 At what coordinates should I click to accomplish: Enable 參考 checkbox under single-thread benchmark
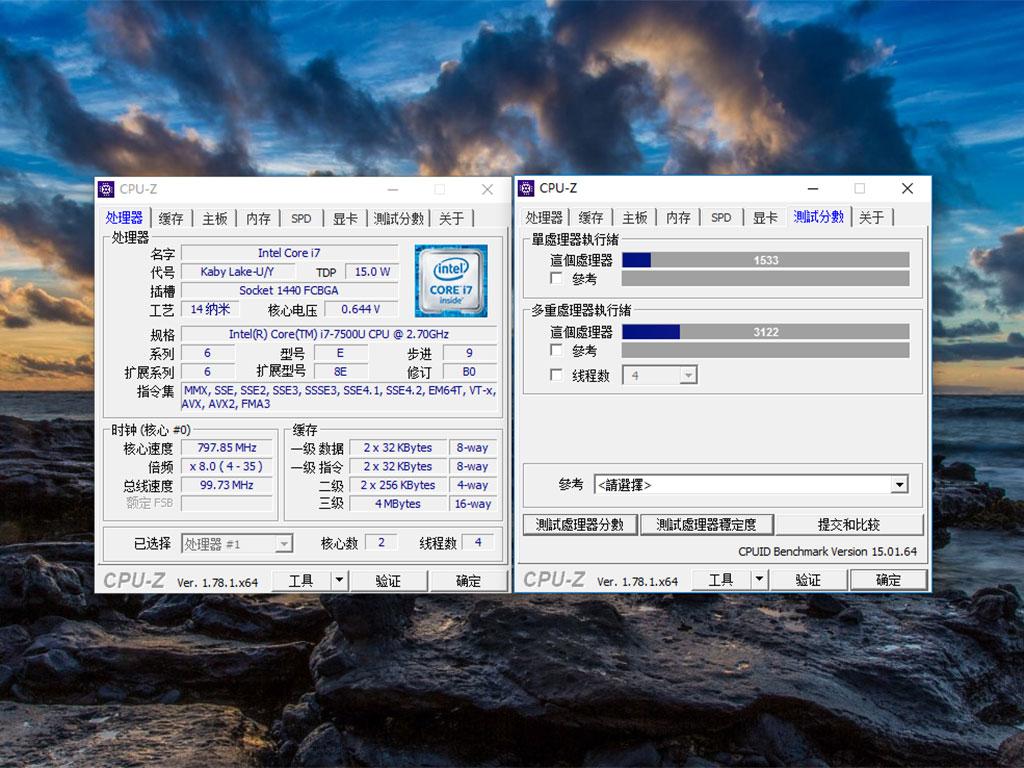[556, 278]
